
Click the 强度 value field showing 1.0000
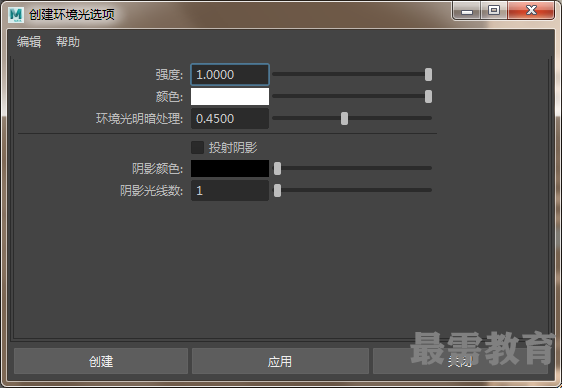pyautogui.click(x=230, y=75)
